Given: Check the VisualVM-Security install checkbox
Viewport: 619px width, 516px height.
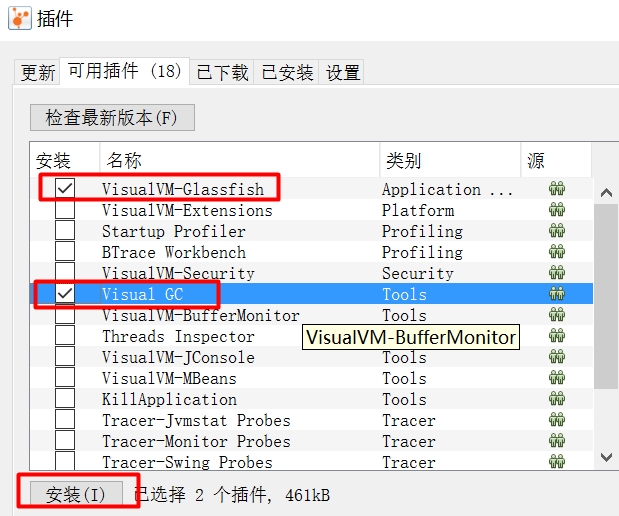Looking at the screenshot, I should [65, 272].
